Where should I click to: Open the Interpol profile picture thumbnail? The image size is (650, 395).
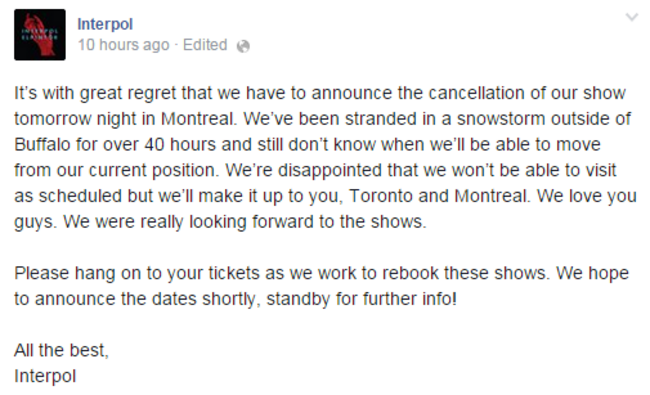click(x=40, y=35)
